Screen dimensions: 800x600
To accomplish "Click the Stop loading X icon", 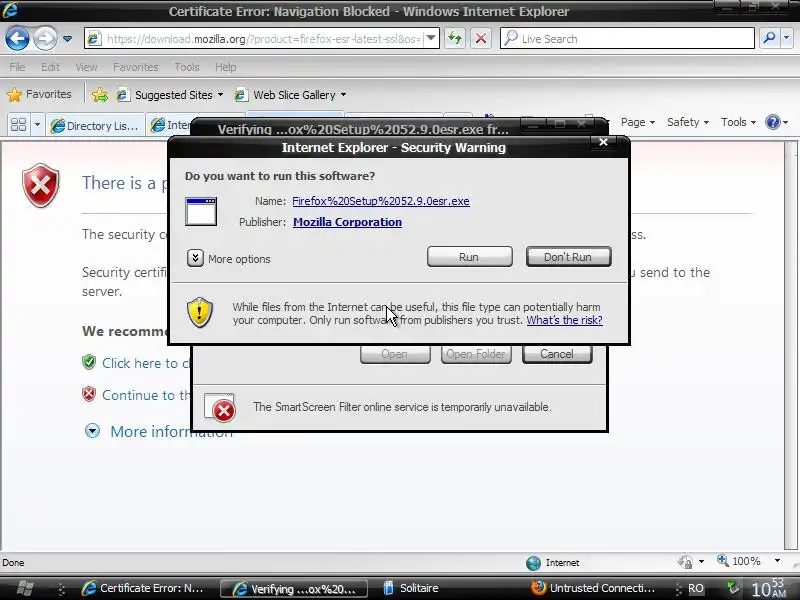I will (481, 39).
